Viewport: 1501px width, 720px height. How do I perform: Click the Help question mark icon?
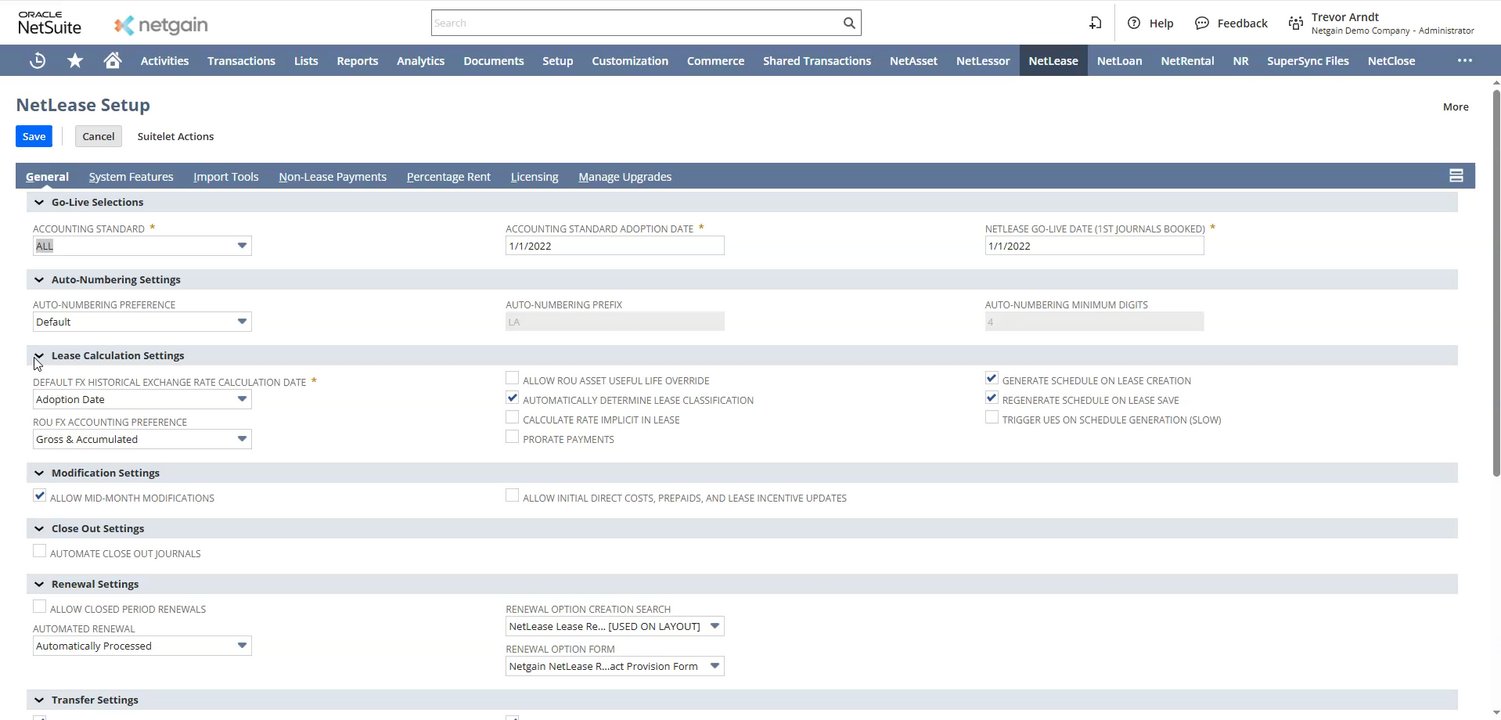(x=1134, y=23)
